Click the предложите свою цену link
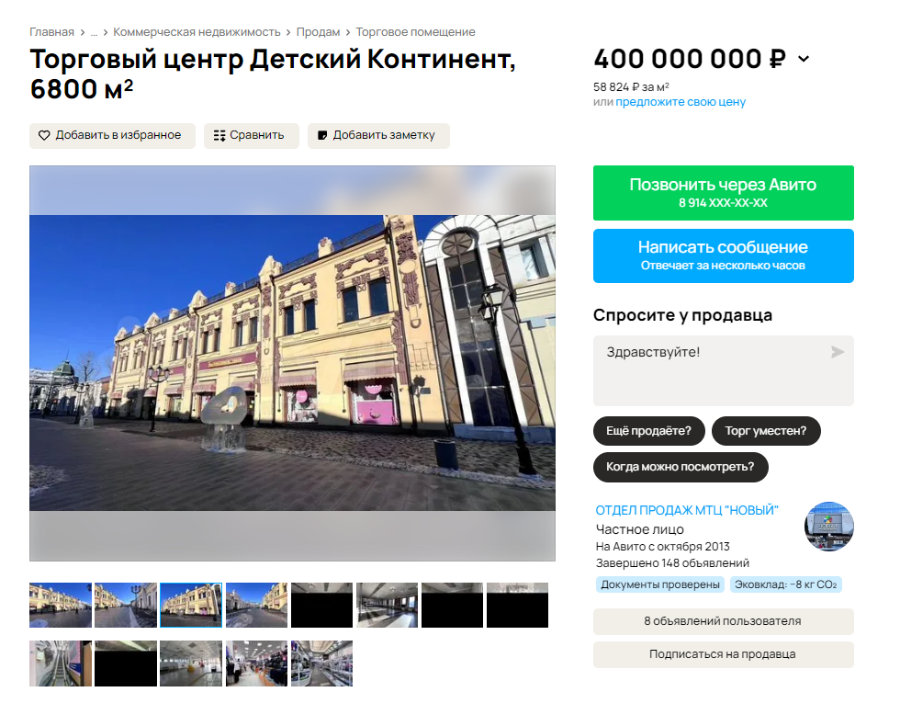 point(680,102)
